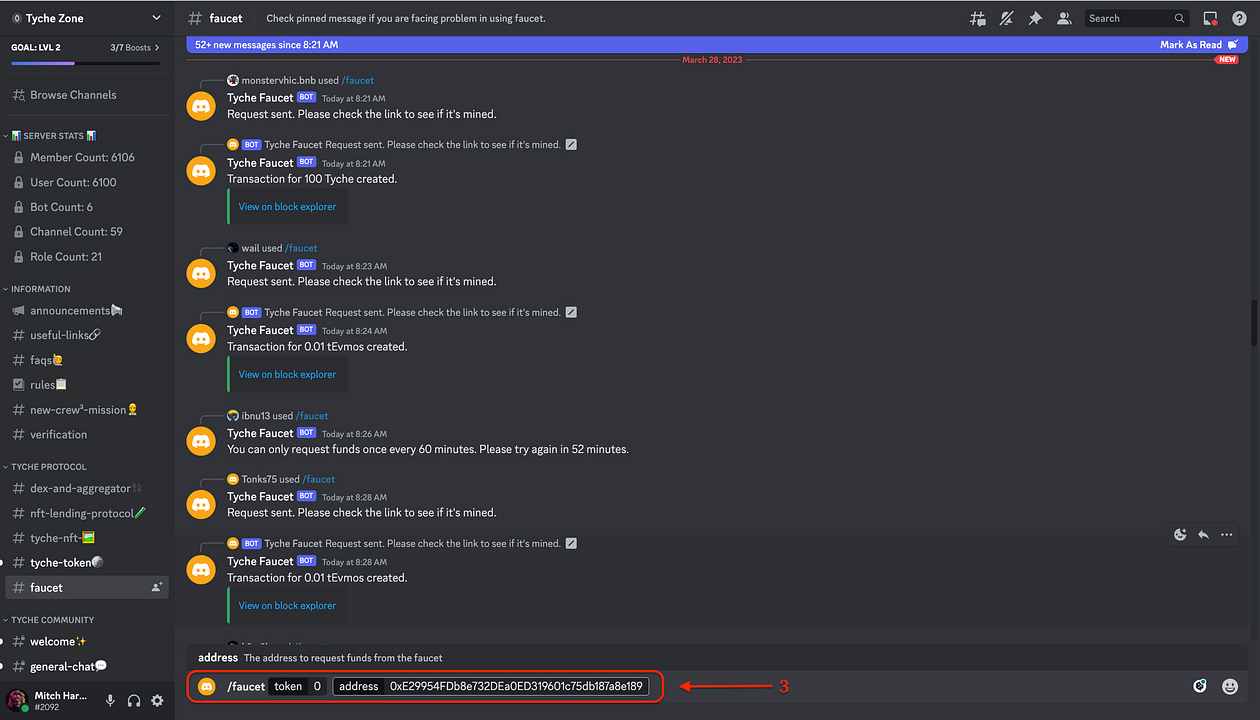
Task: Open the Inbox icon
Action: (x=1210, y=18)
